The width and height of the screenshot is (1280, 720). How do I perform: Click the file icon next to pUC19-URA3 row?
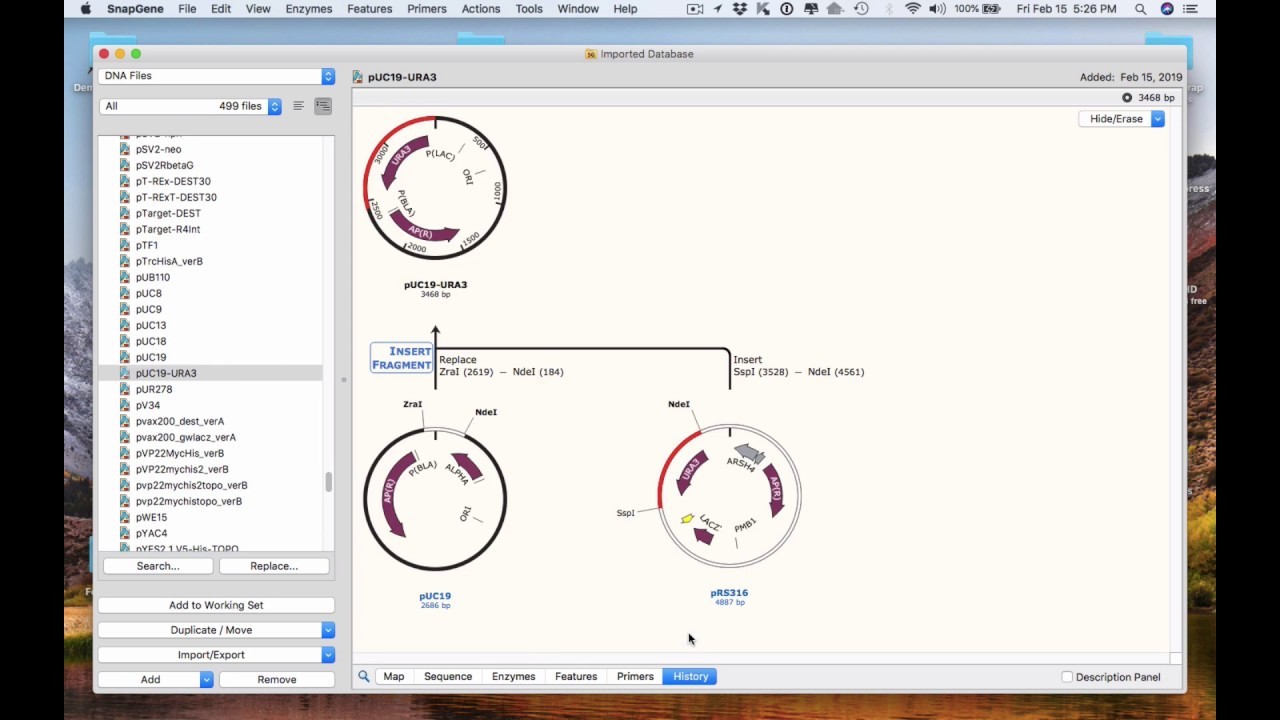tap(125, 373)
